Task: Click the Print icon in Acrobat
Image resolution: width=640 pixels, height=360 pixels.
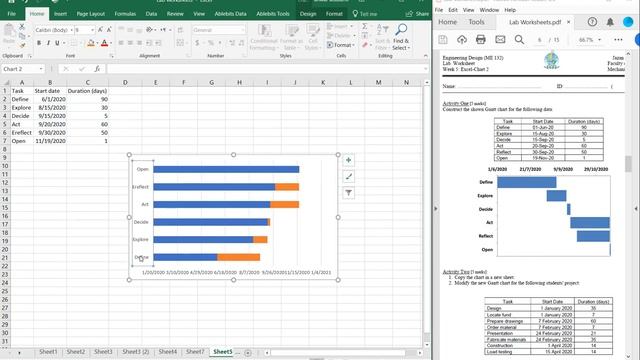Action: coord(481,40)
